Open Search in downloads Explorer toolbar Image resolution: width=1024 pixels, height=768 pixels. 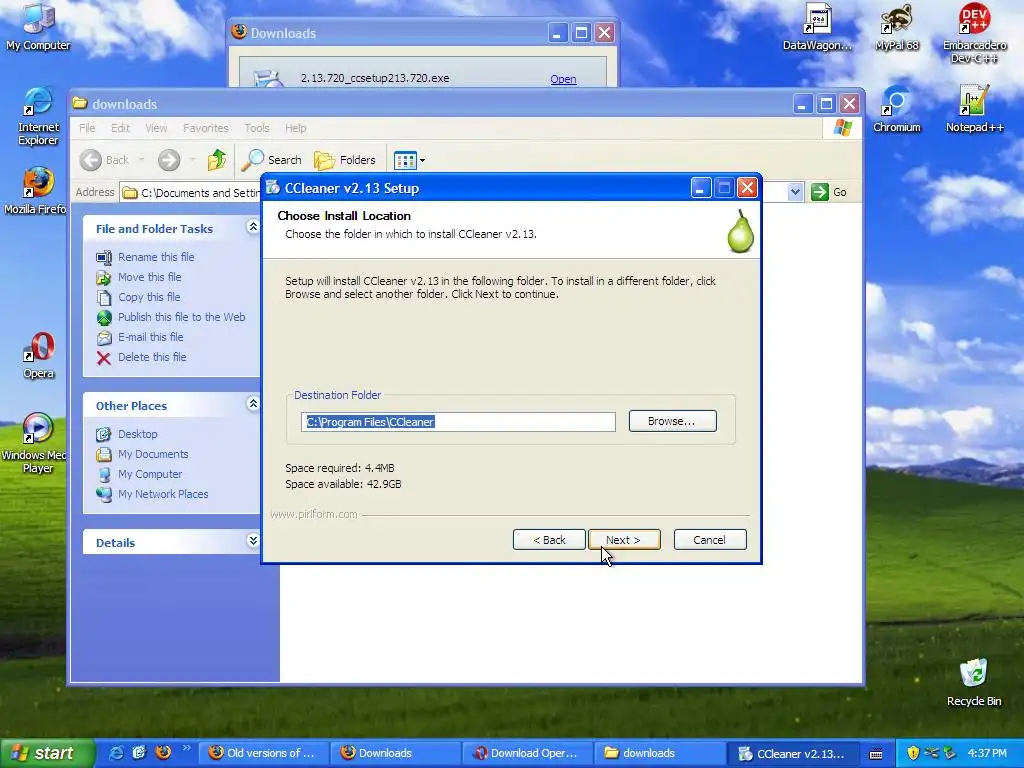pos(272,160)
